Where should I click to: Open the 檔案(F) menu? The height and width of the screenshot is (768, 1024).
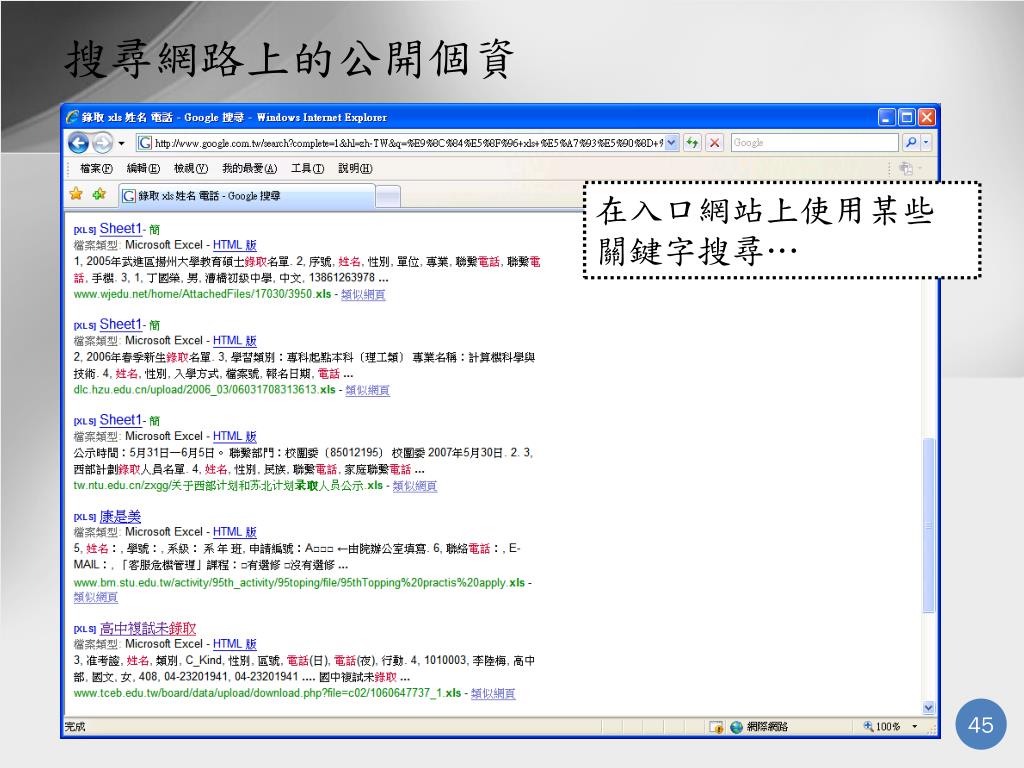pos(96,168)
